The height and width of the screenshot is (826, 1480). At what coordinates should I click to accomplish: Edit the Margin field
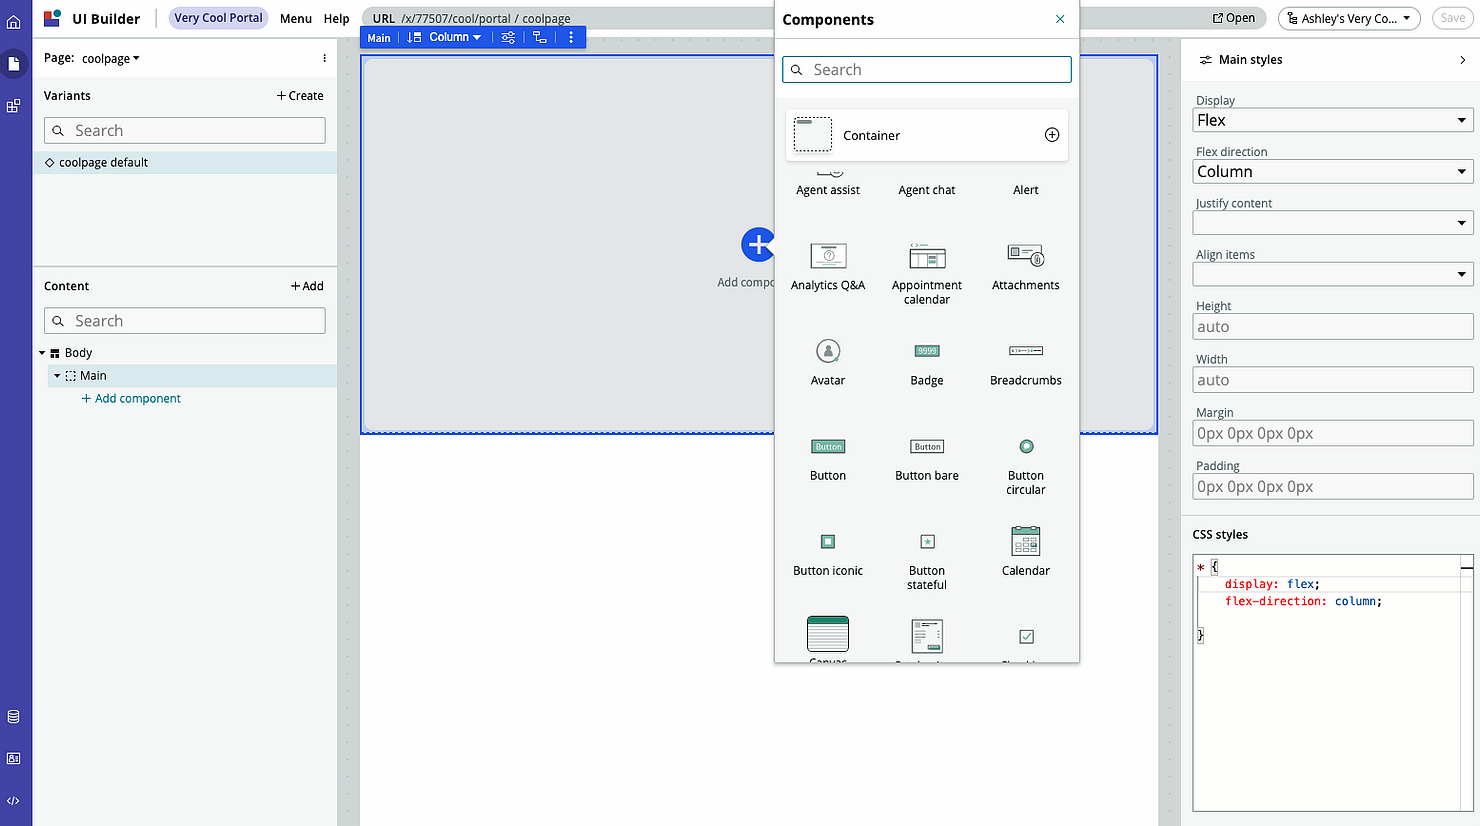(1333, 433)
